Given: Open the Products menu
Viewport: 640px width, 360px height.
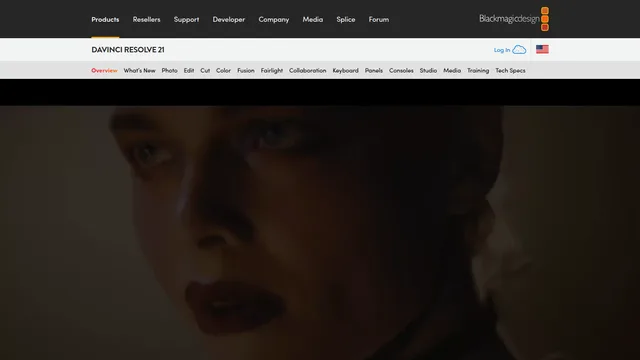Looking at the screenshot, I should click(x=105, y=20).
